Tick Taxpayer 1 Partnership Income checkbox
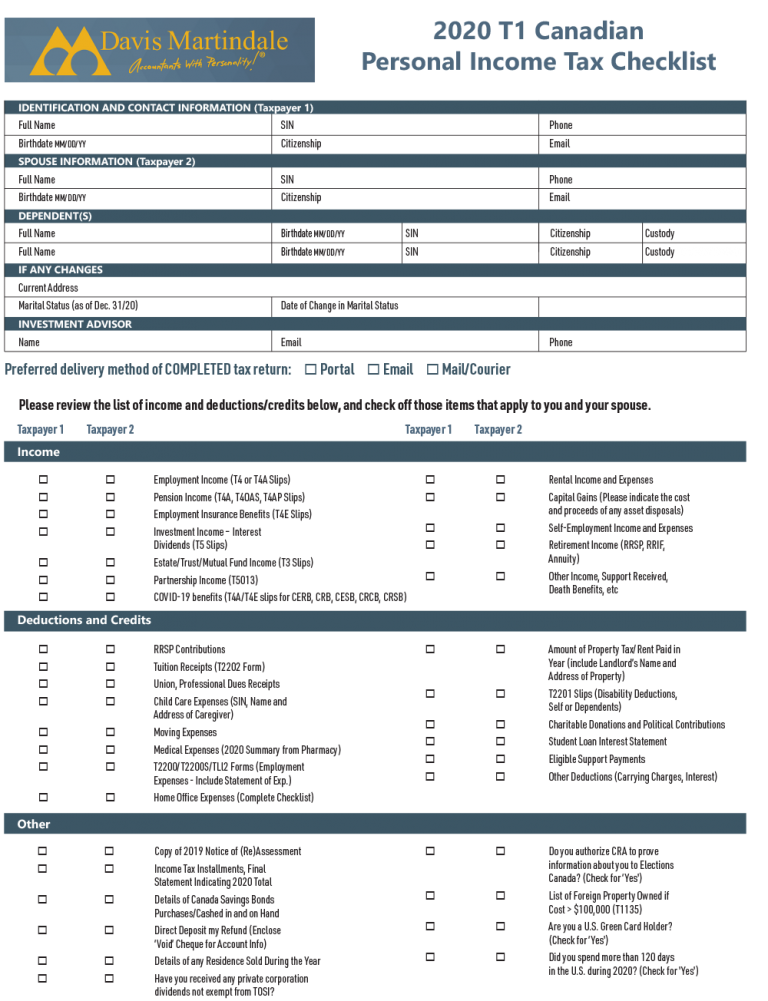768x1001 pixels. [43, 580]
